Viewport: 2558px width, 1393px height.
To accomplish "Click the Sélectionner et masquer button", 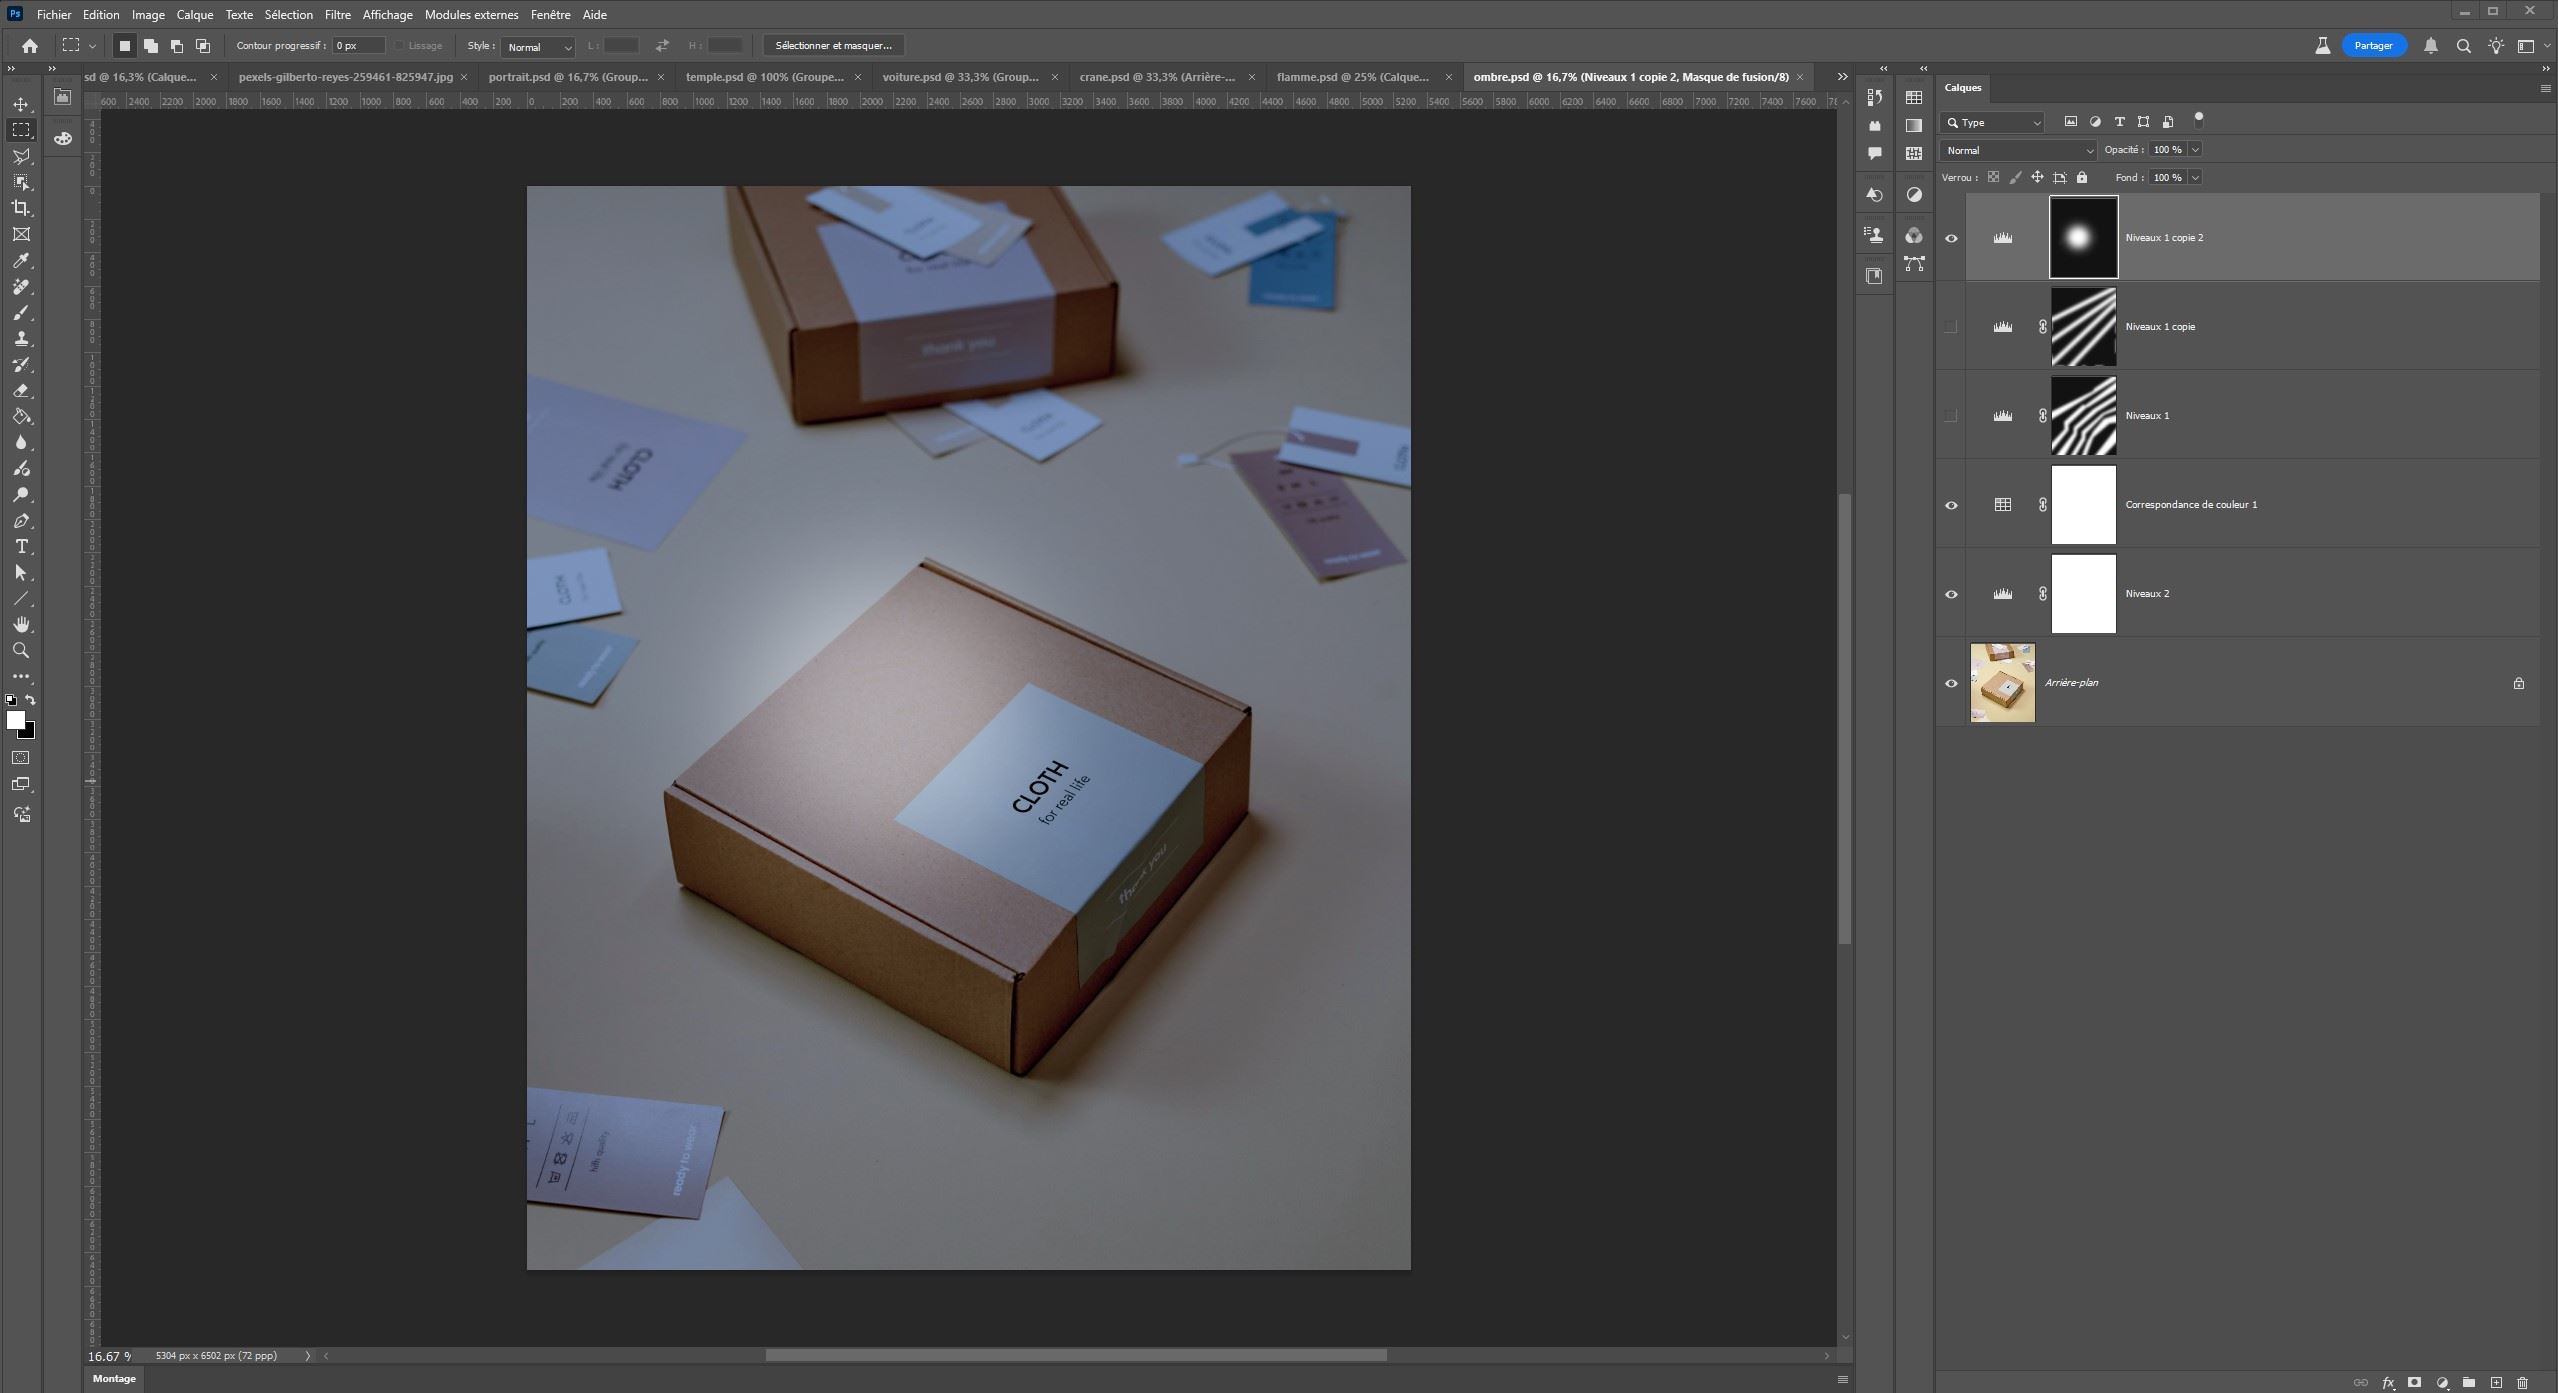I will click(833, 45).
